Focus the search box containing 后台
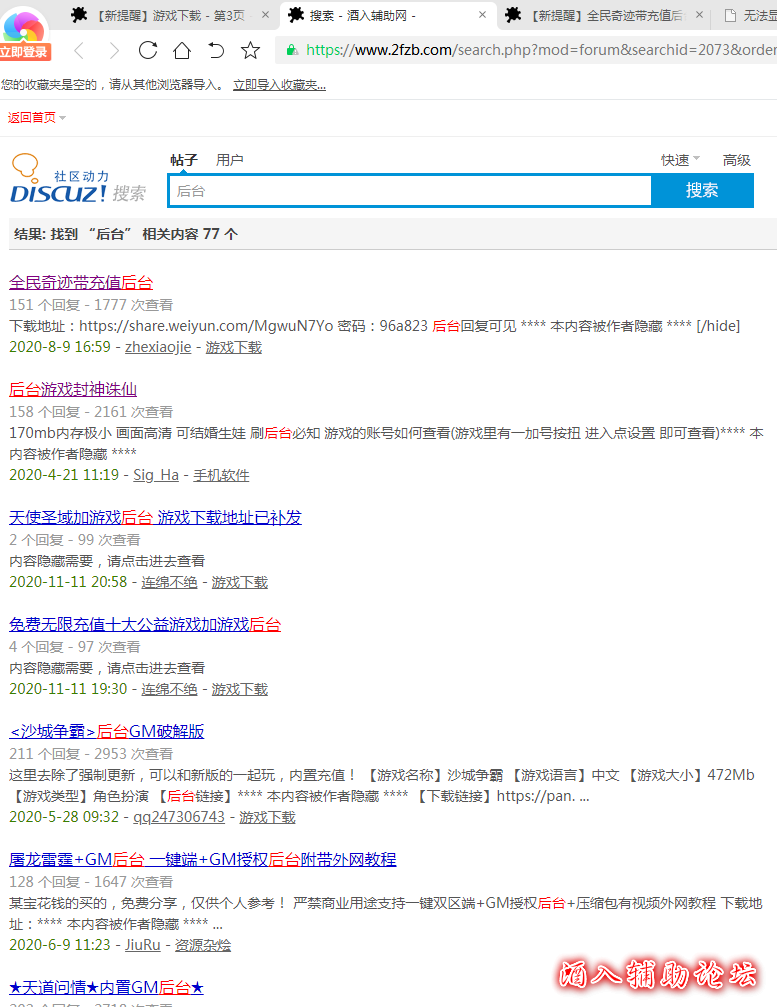This screenshot has width=777, height=1007. point(410,191)
